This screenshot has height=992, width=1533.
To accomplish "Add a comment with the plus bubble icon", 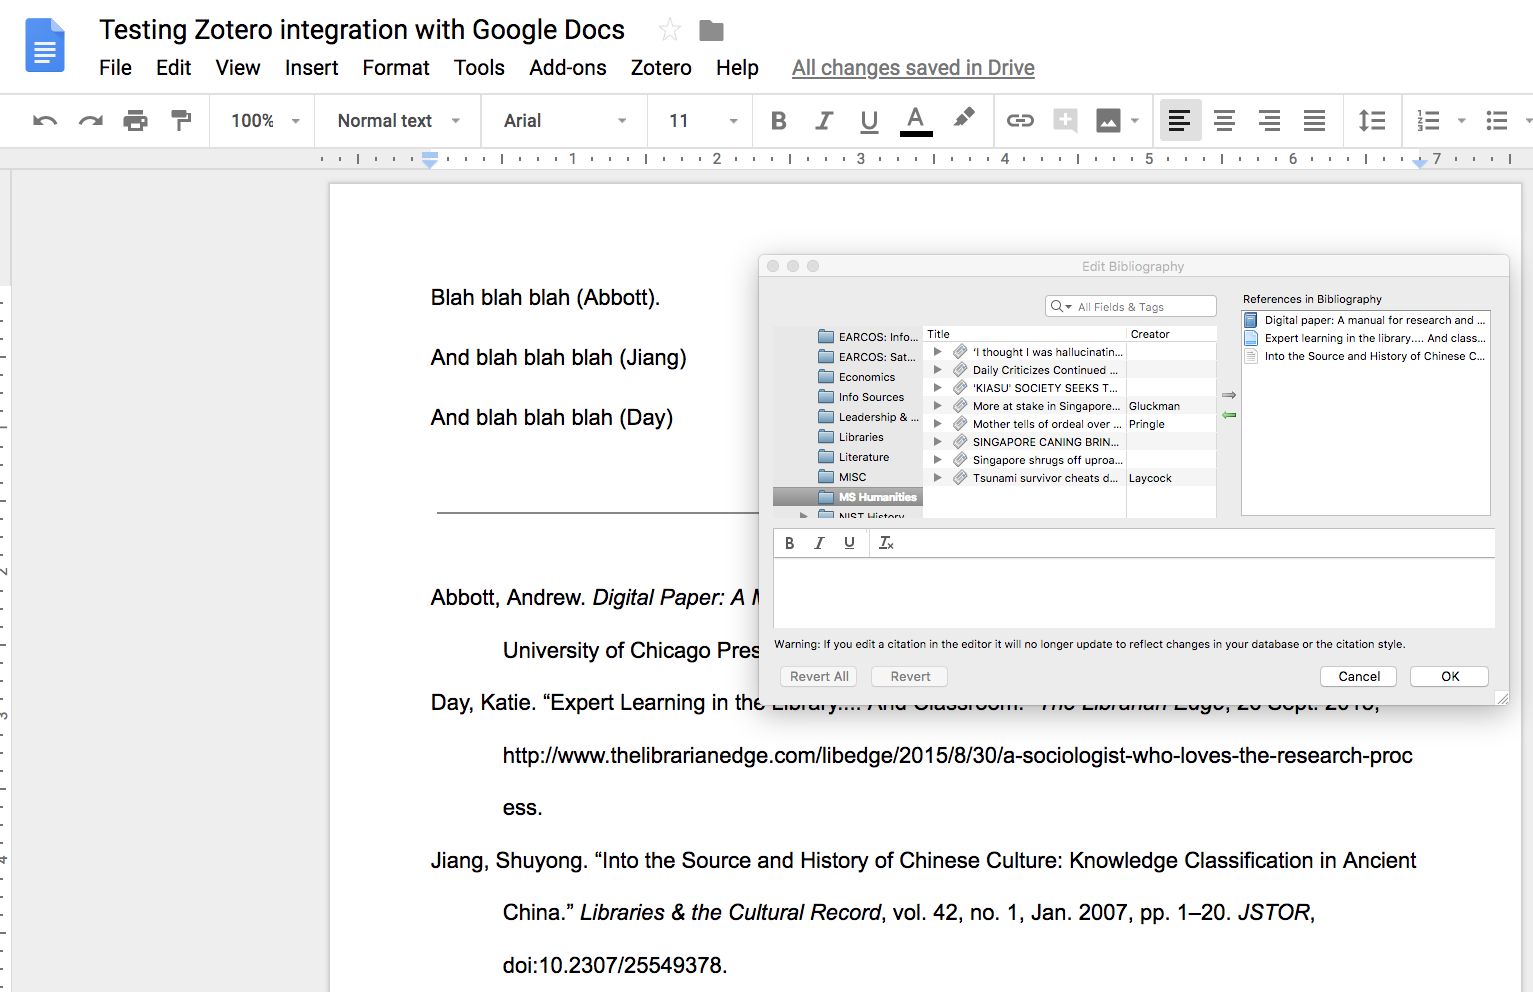I will point(1065,121).
